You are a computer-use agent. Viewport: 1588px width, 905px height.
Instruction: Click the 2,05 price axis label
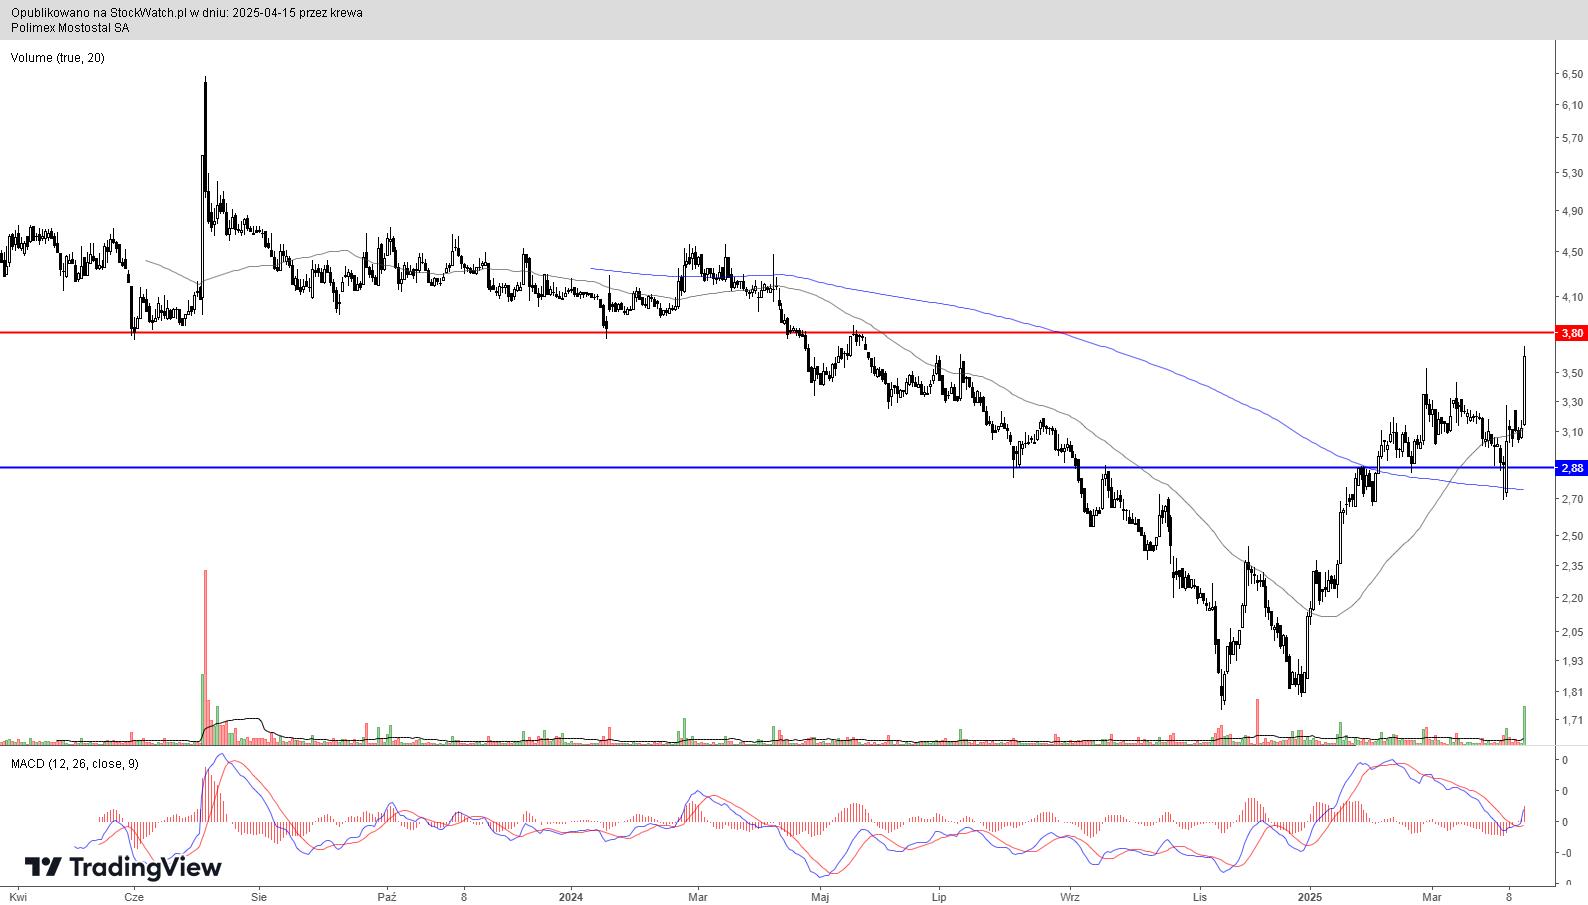point(1572,632)
